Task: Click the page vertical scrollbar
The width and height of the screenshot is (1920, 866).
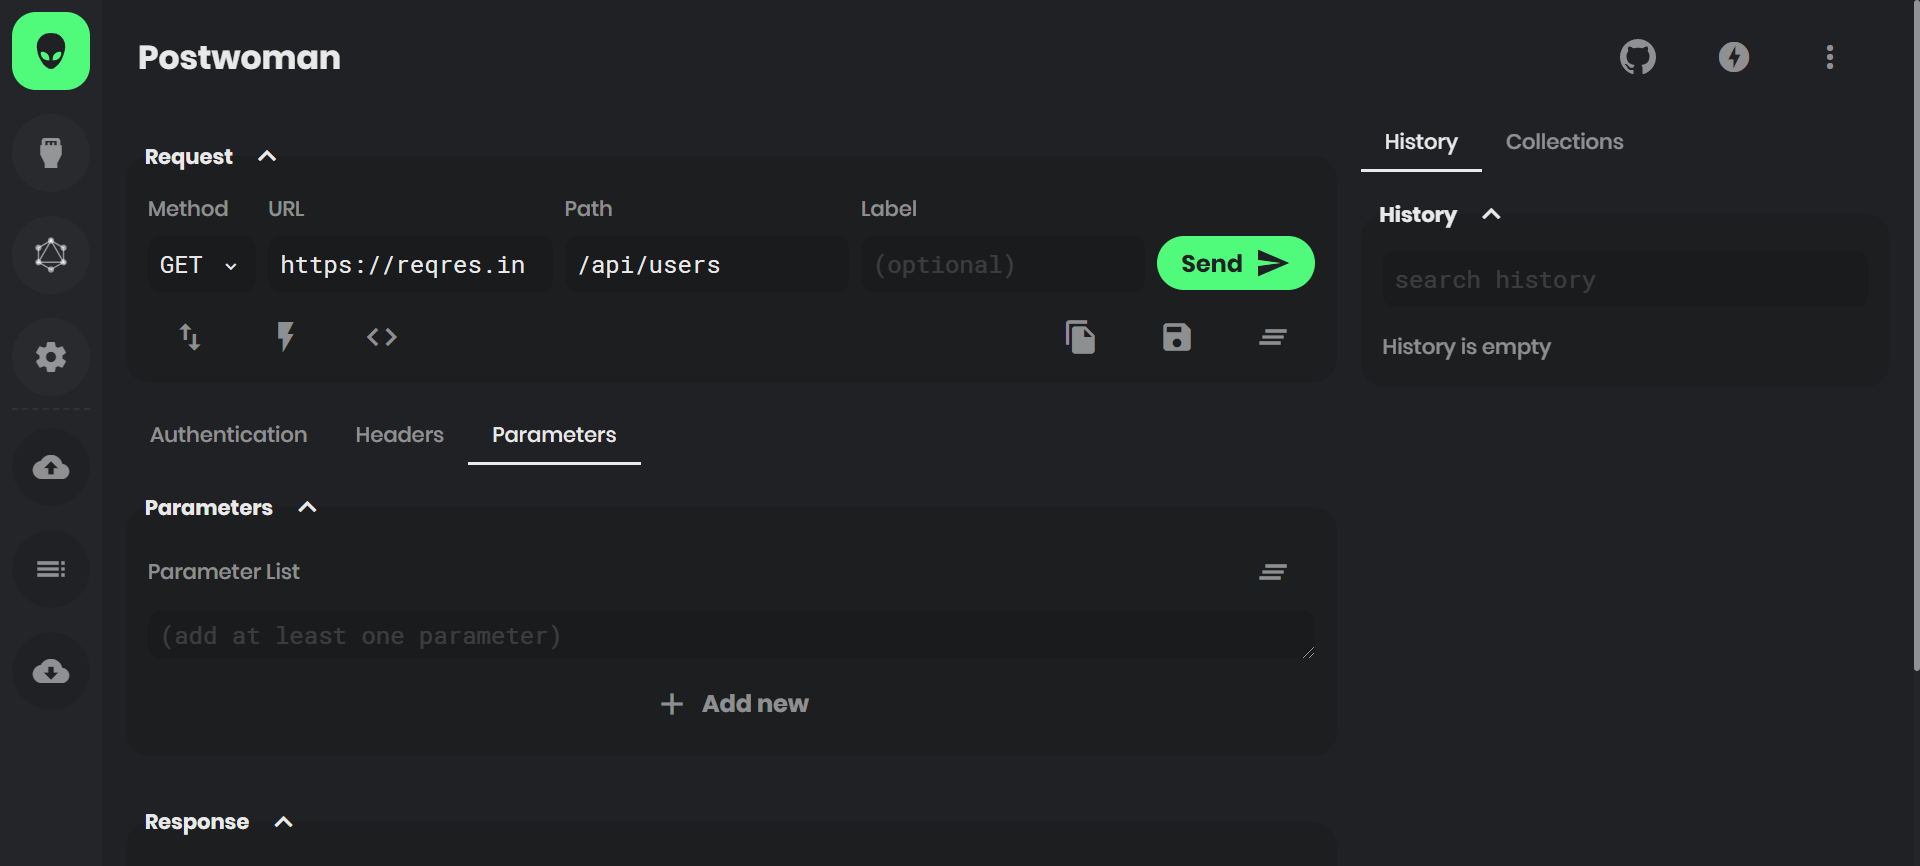Action: click(x=1916, y=335)
